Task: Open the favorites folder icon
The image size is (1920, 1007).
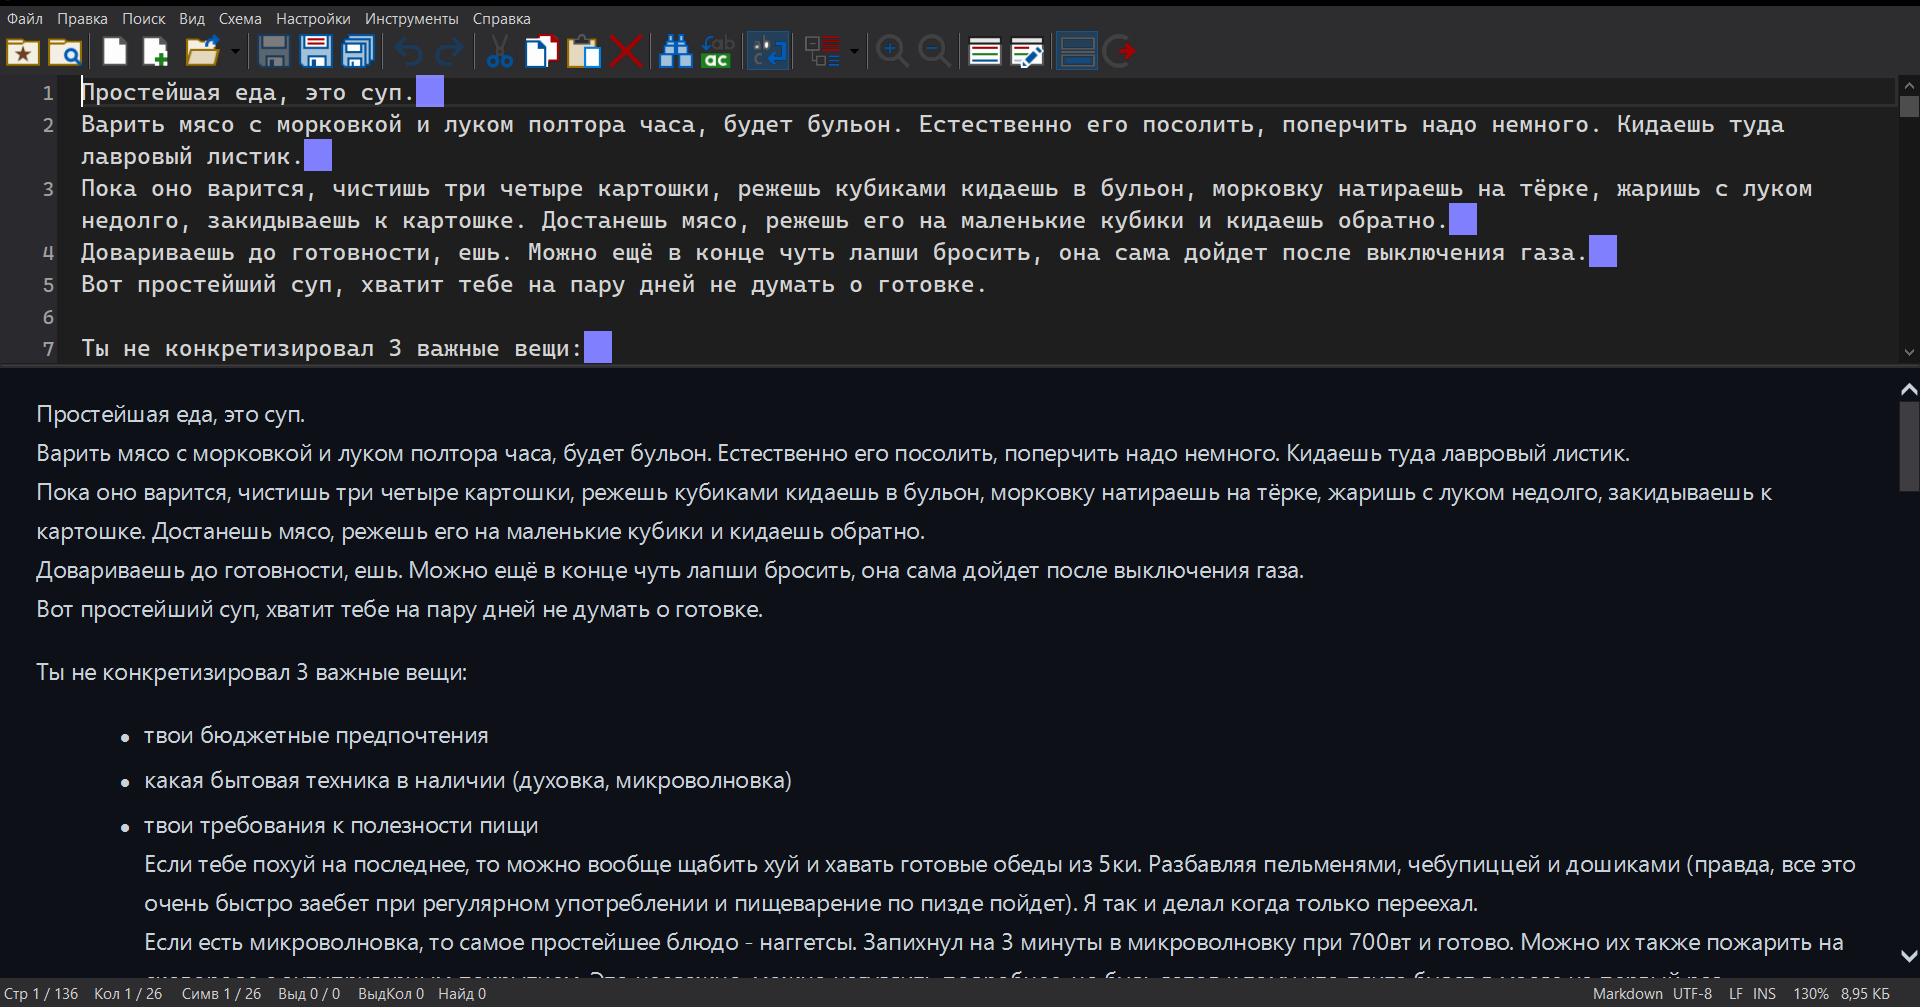Action: [x=22, y=52]
